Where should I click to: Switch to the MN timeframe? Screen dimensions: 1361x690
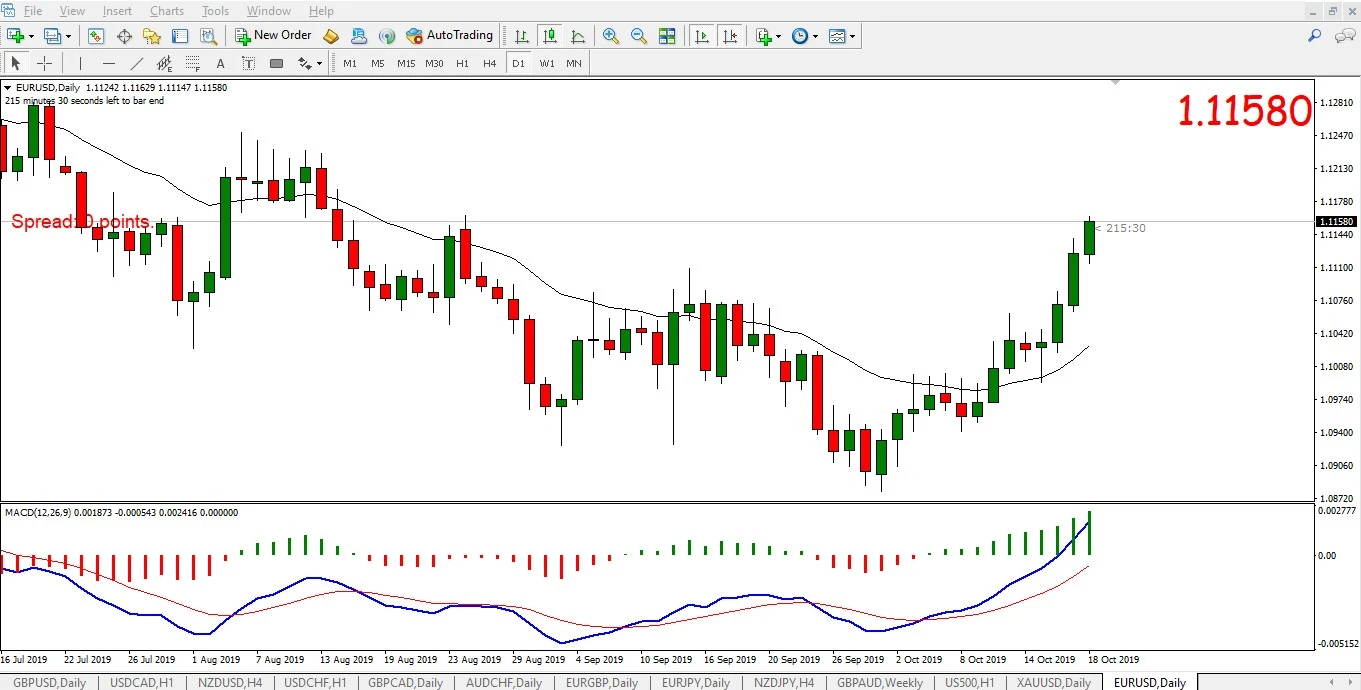click(x=574, y=63)
